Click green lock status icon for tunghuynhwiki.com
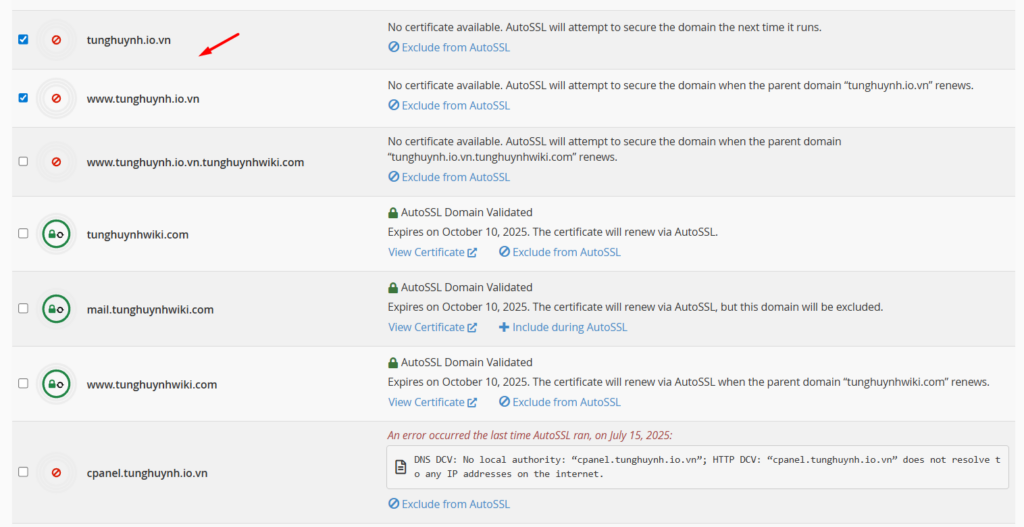 tap(56, 234)
